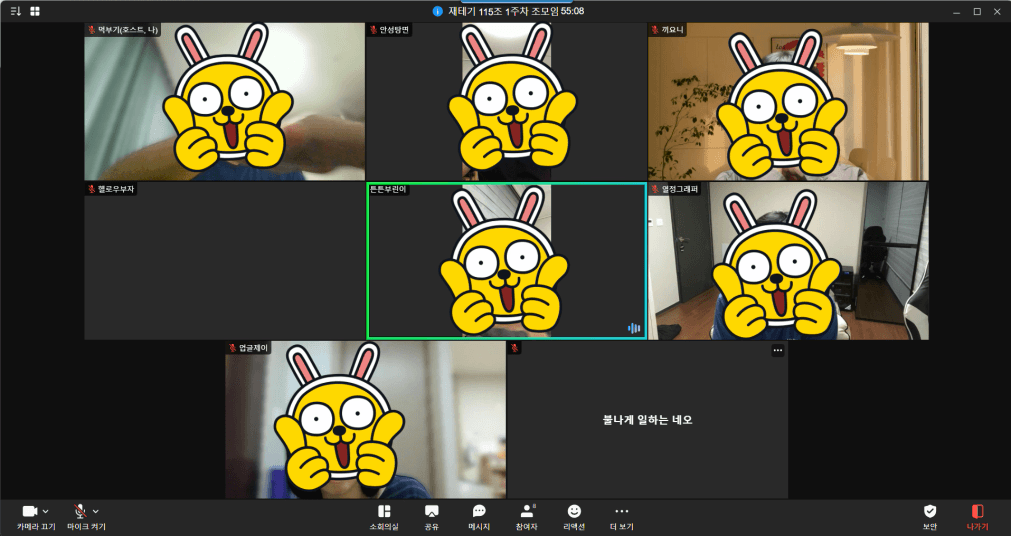Click muted mic icon on 안성탕면 label
This screenshot has height=536, width=1011.
(373, 30)
